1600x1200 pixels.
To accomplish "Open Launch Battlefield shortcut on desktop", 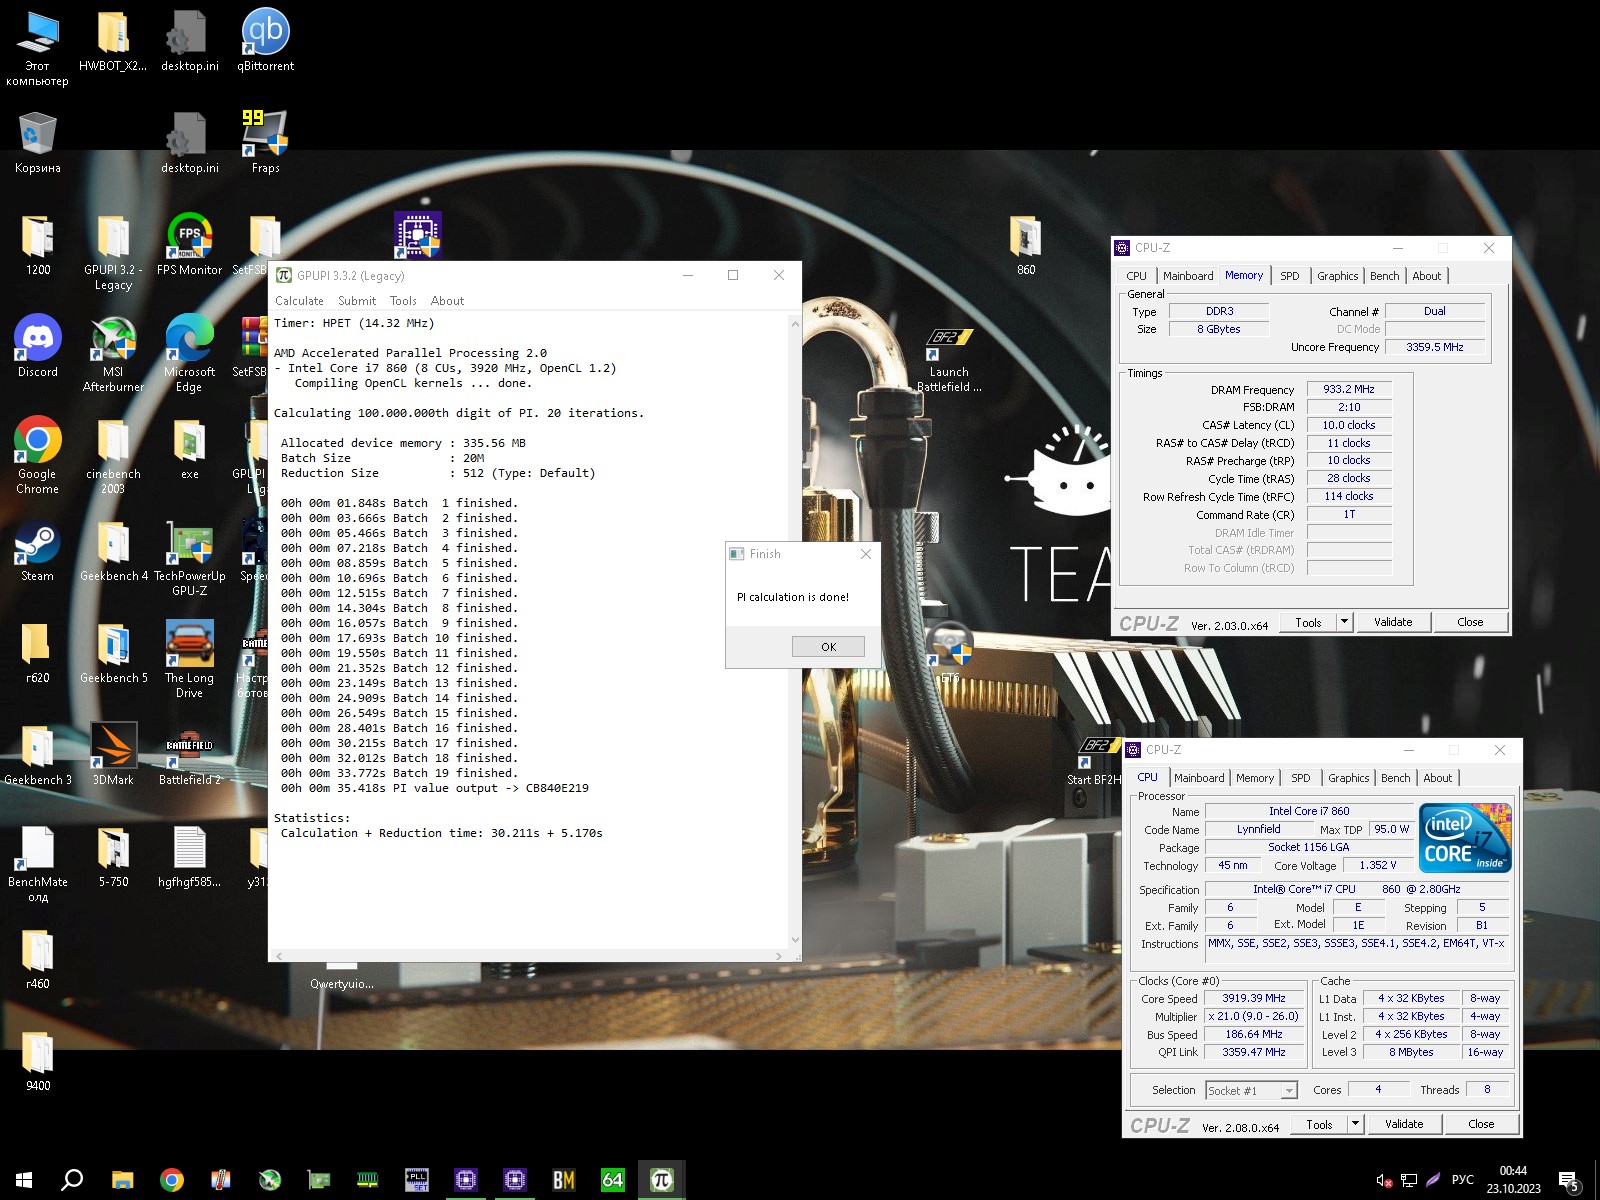I will [x=949, y=360].
